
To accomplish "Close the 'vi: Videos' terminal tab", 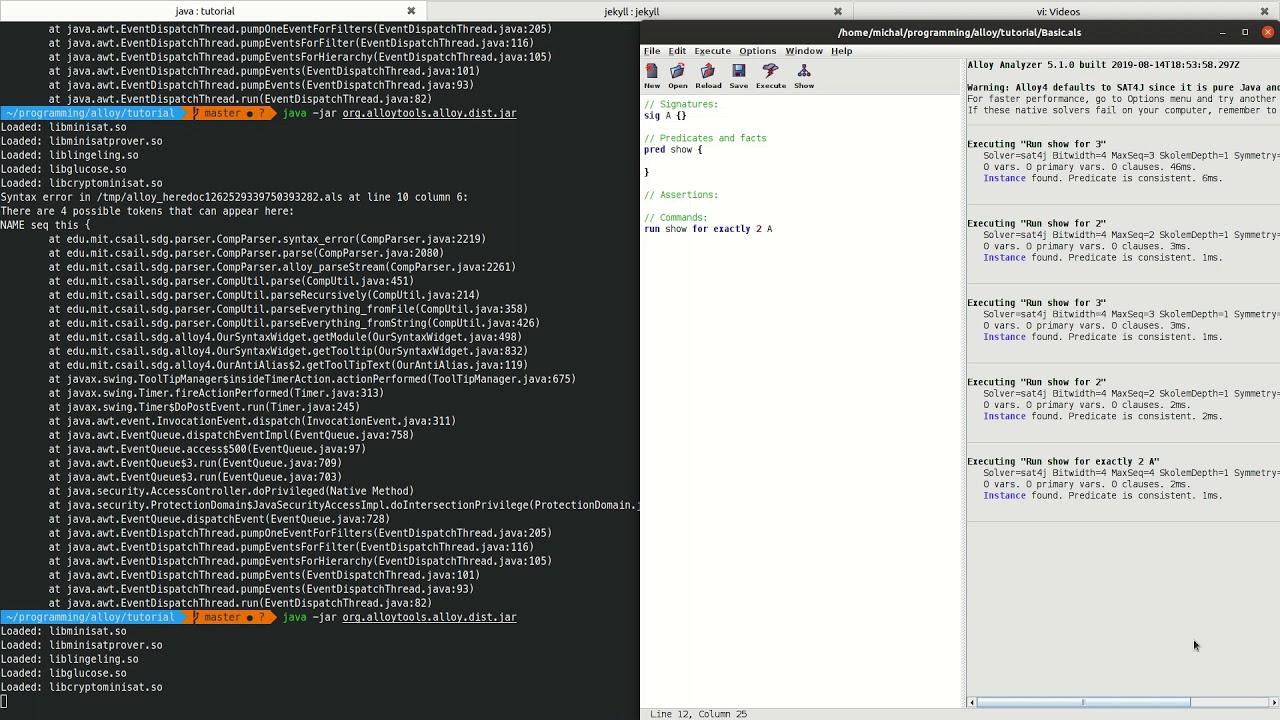I will click(1264, 11).
